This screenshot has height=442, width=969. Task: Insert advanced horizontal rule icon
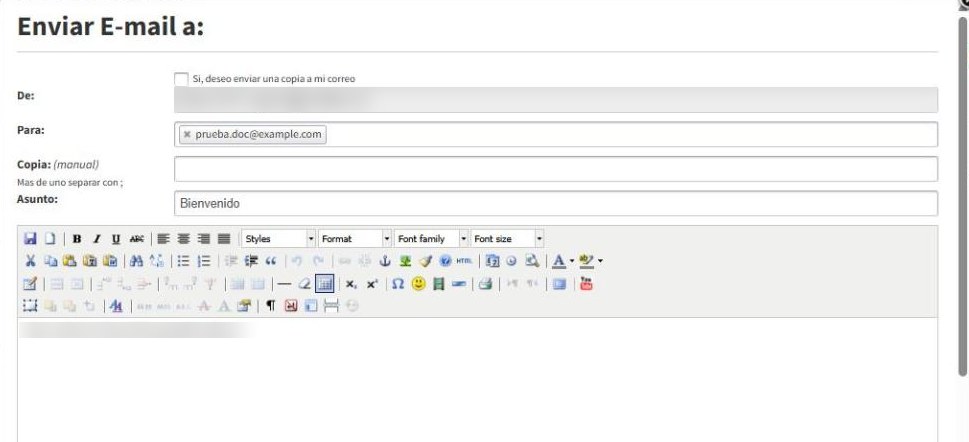pos(459,284)
